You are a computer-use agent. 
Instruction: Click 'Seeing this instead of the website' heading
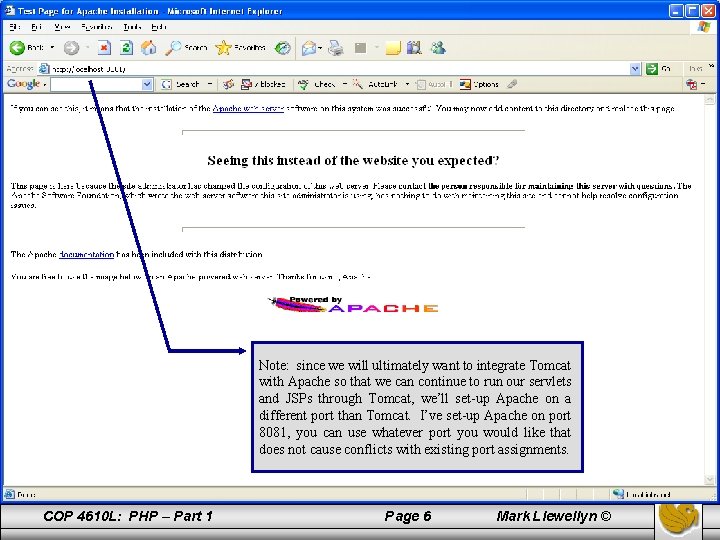pyautogui.click(x=353, y=161)
